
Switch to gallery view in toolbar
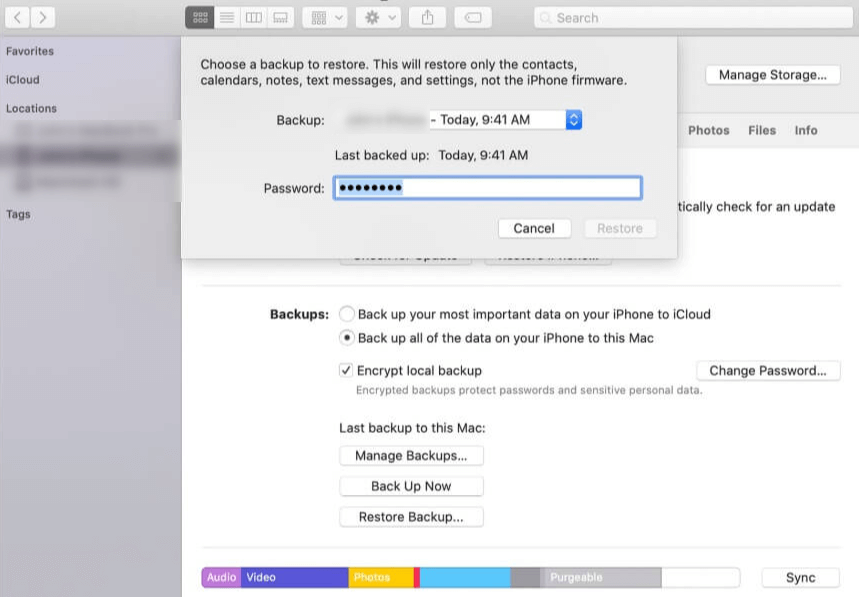tap(280, 18)
